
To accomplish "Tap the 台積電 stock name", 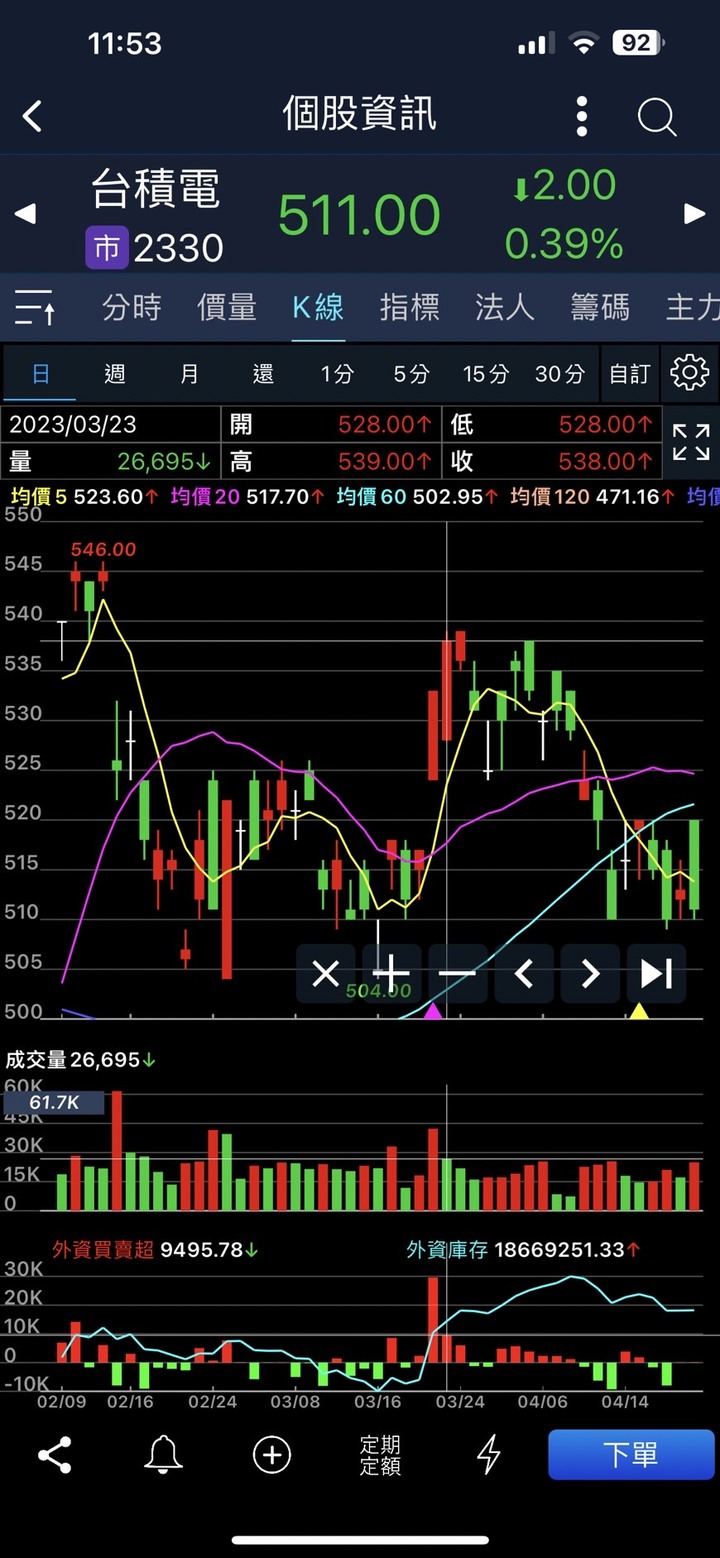I will point(156,189).
